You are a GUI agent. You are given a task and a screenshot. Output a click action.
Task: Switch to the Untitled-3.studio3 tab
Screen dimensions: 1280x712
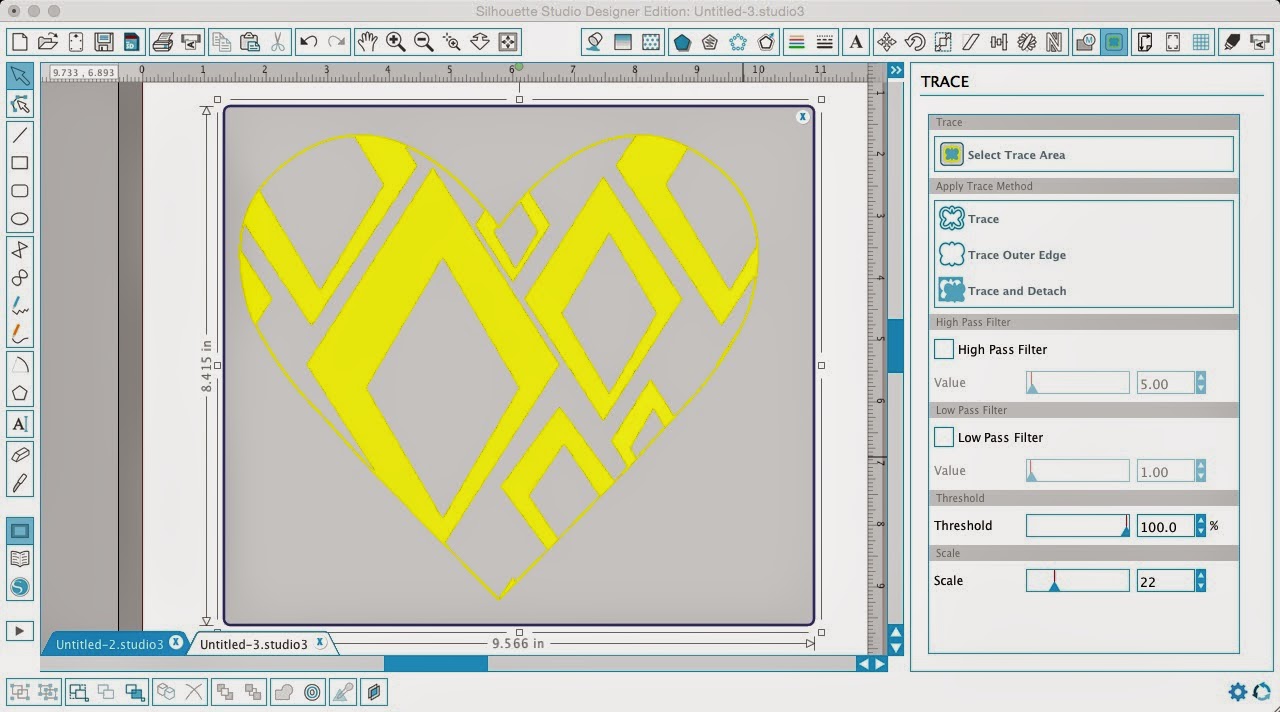coord(255,643)
